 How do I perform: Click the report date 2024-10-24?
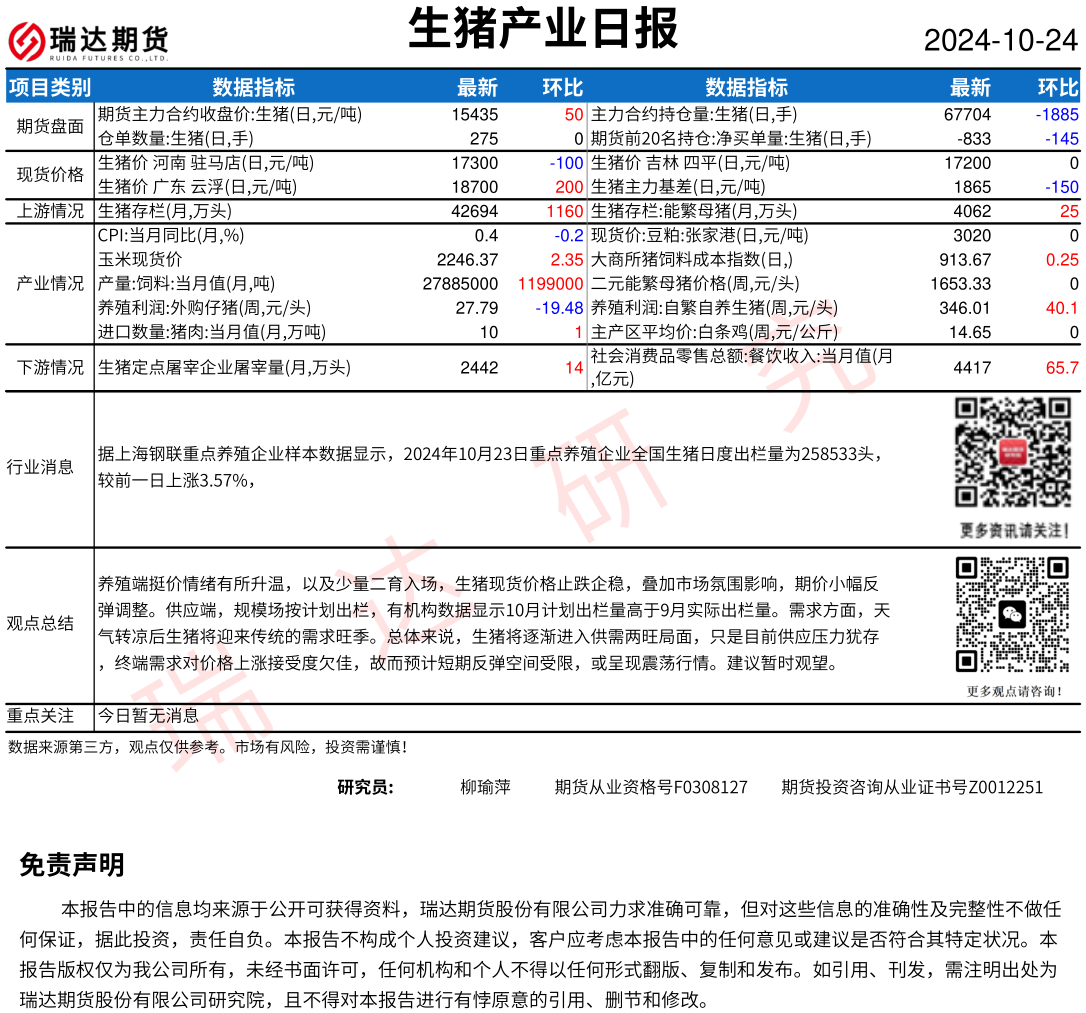[x=1000, y=40]
